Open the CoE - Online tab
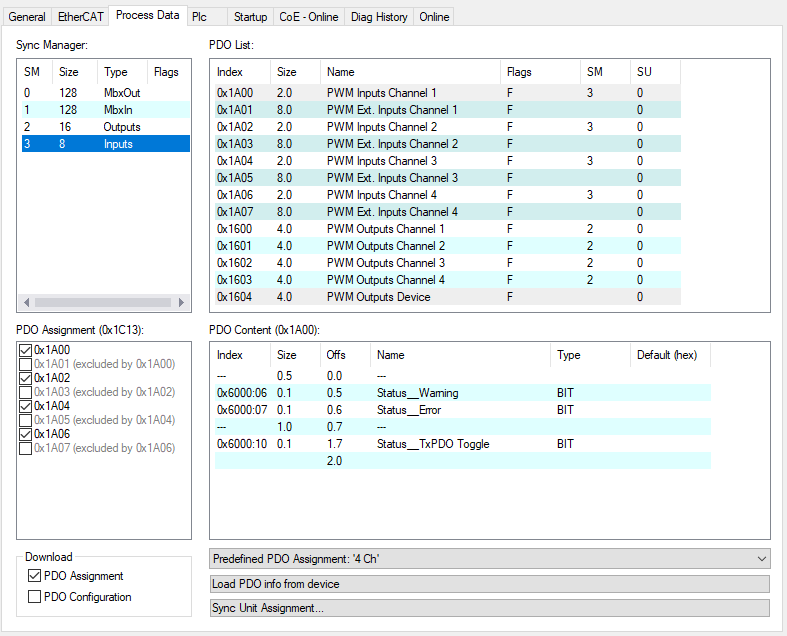The image size is (787, 636). [x=309, y=17]
